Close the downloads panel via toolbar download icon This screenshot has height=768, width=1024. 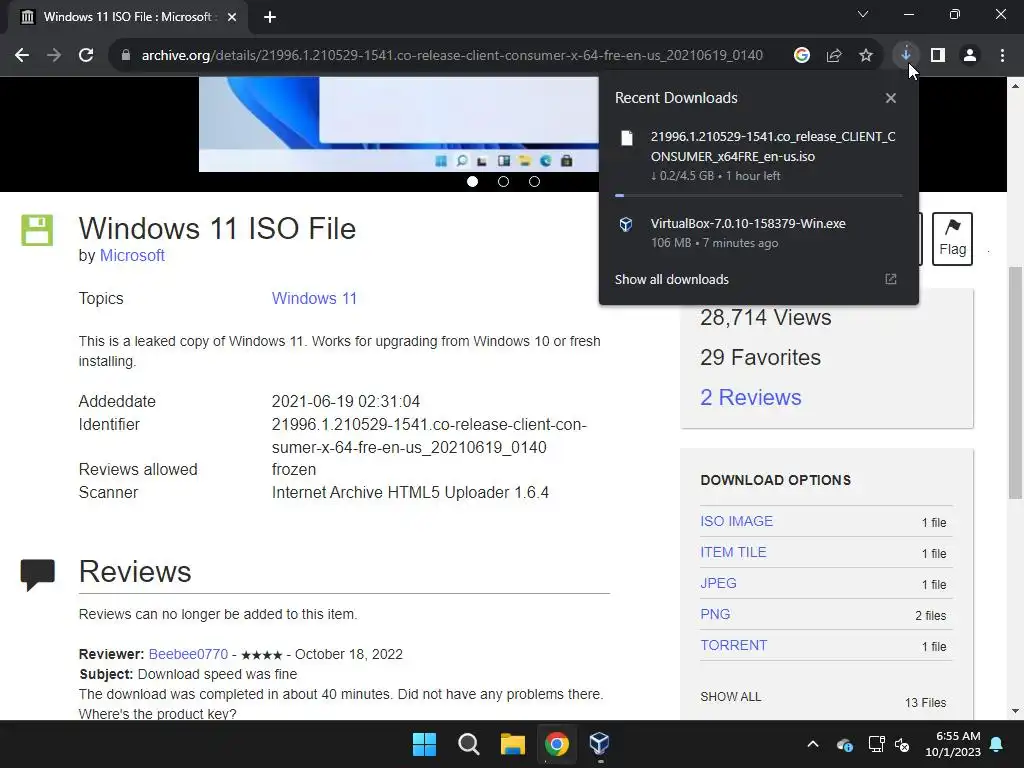click(905, 54)
